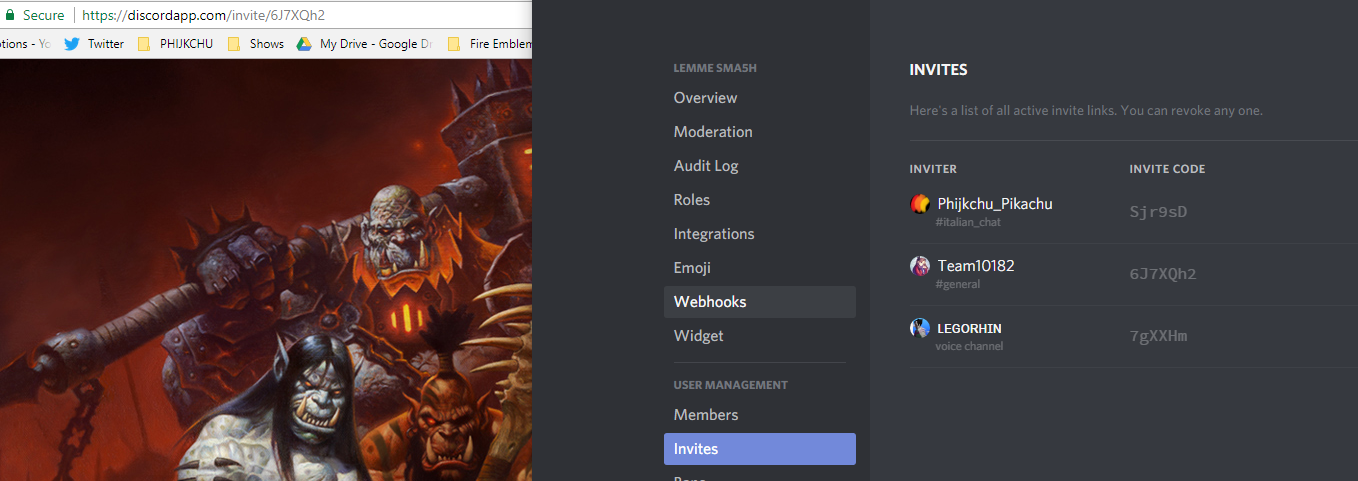This screenshot has height=481, width=1358.
Task: Click the Twitter bookmark label
Action: click(x=106, y=44)
